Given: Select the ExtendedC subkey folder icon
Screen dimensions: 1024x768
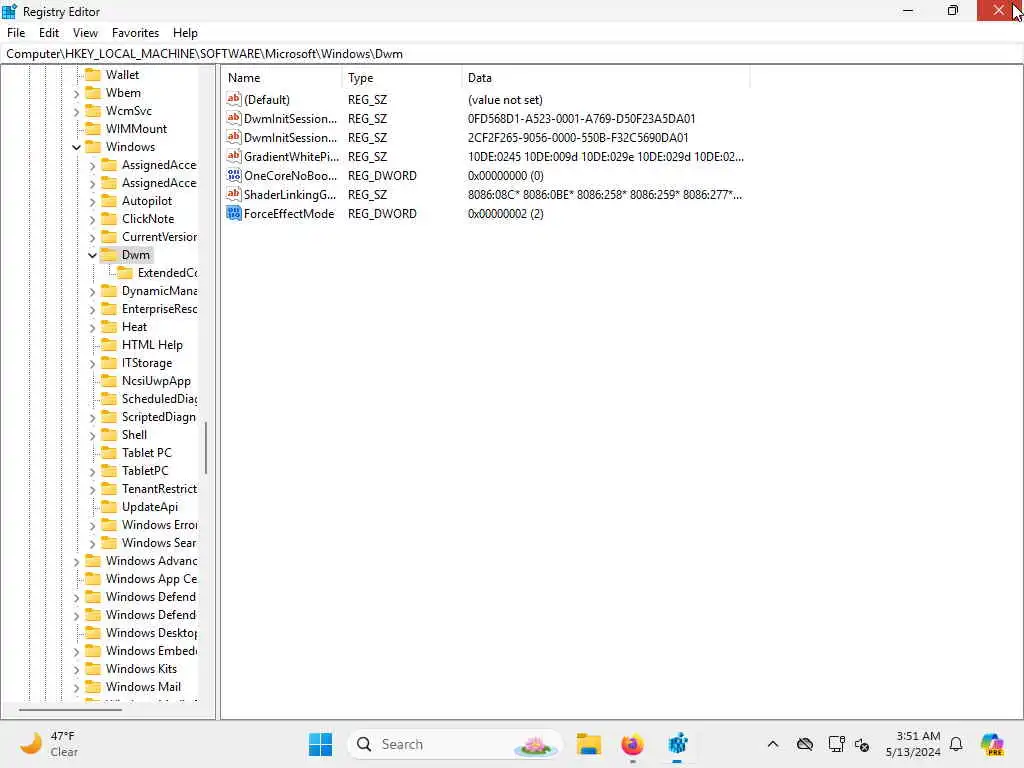Looking at the screenshot, I should [125, 272].
